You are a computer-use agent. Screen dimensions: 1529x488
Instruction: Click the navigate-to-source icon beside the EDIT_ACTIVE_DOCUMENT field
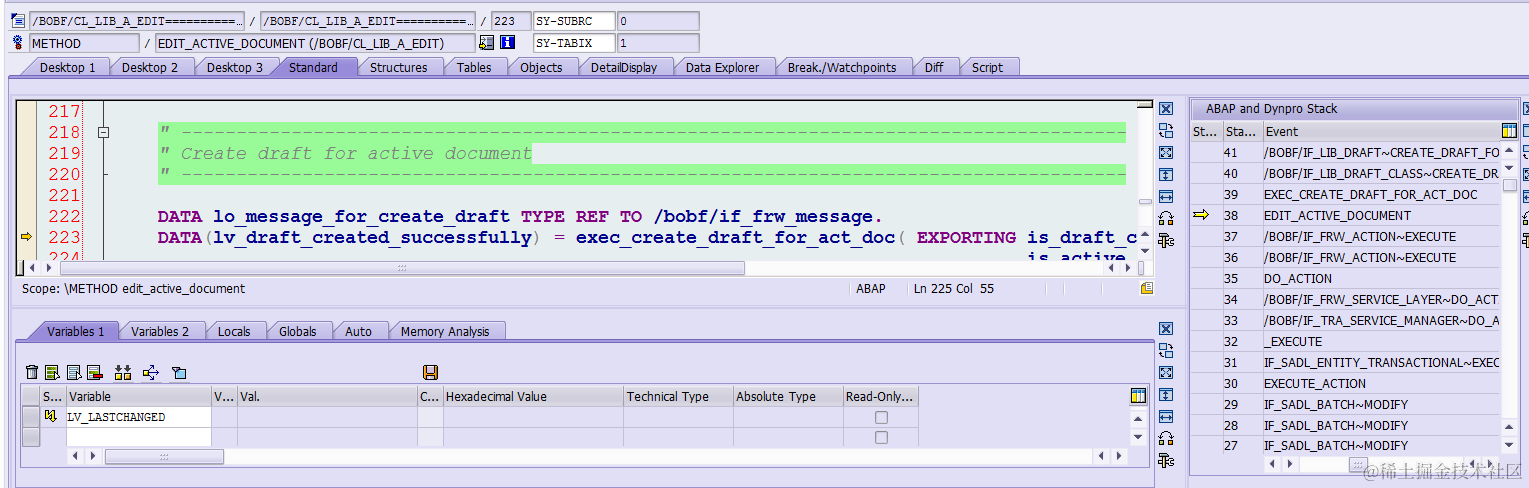click(487, 43)
